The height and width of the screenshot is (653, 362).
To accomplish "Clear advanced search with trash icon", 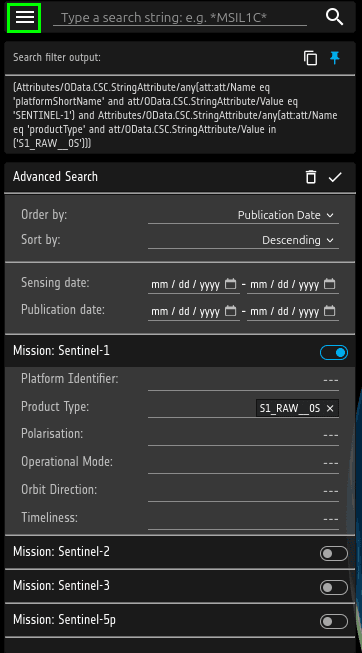I will [311, 177].
